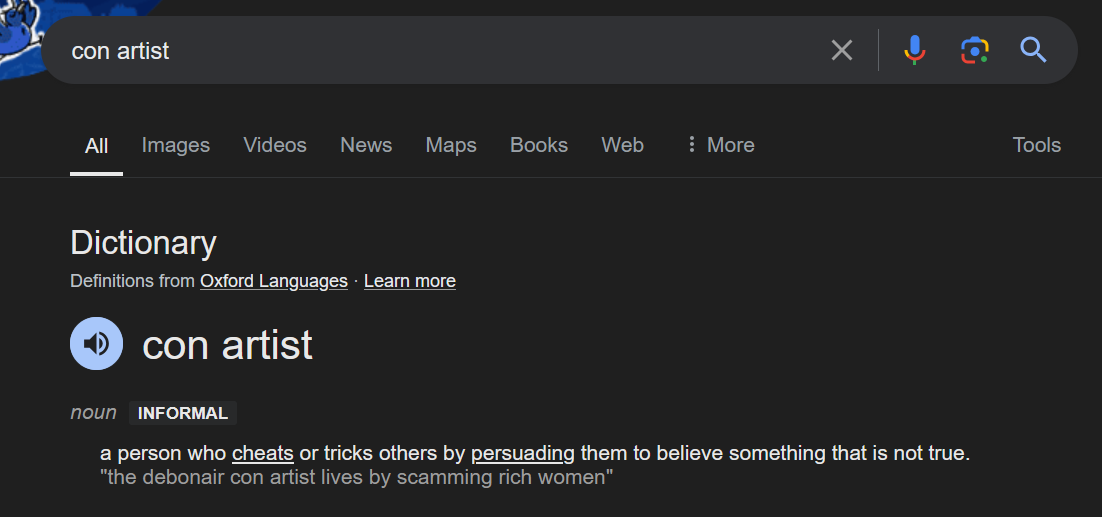The height and width of the screenshot is (517, 1102).
Task: Play pronunciation of con artist
Action: [96, 343]
